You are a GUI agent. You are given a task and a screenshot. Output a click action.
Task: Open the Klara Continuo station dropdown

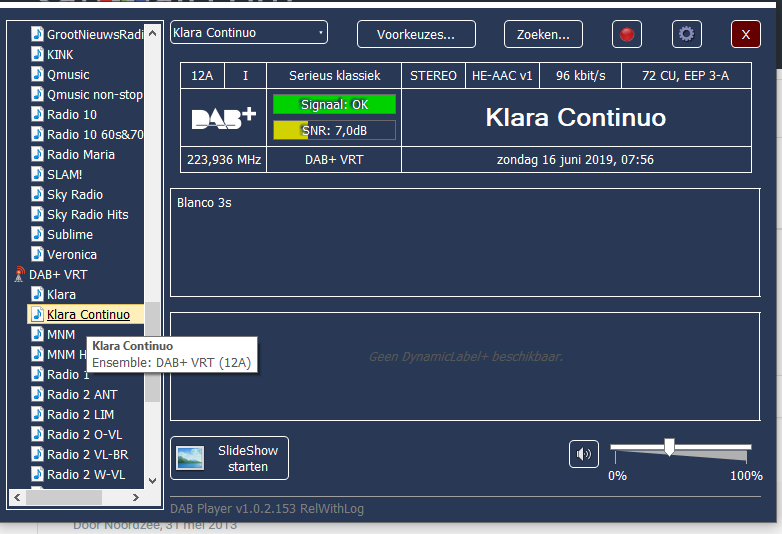249,32
